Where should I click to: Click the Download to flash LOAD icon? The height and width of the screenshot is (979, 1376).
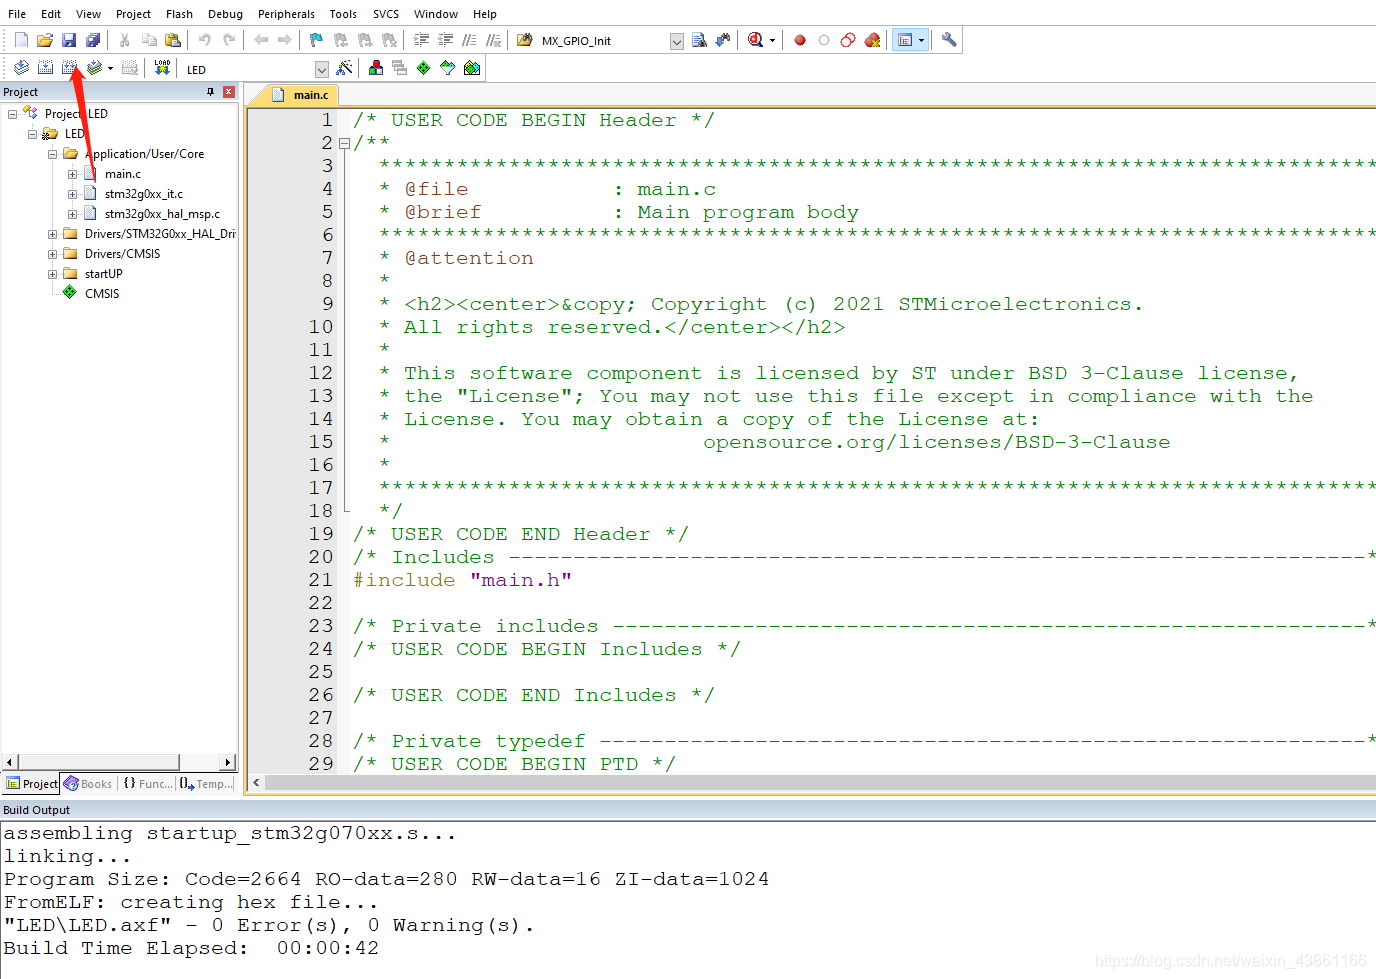tap(162, 68)
